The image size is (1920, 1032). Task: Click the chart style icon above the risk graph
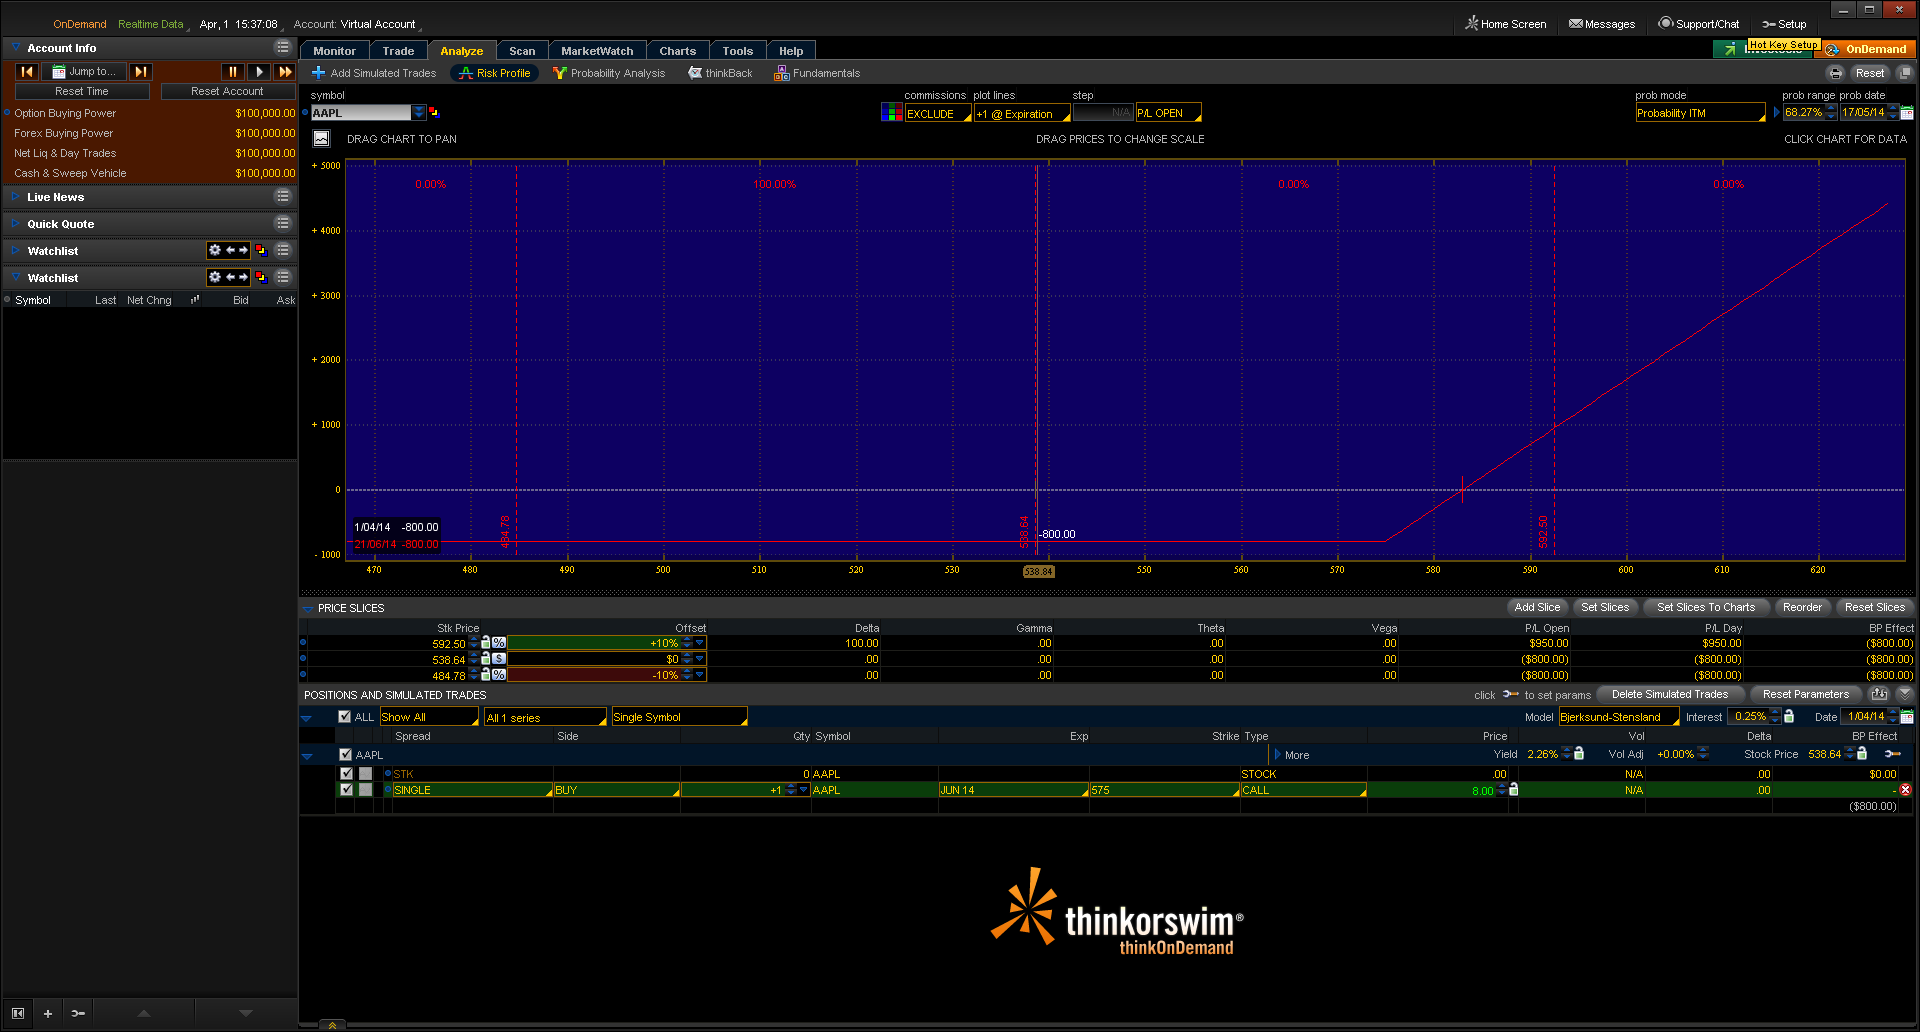click(x=322, y=139)
